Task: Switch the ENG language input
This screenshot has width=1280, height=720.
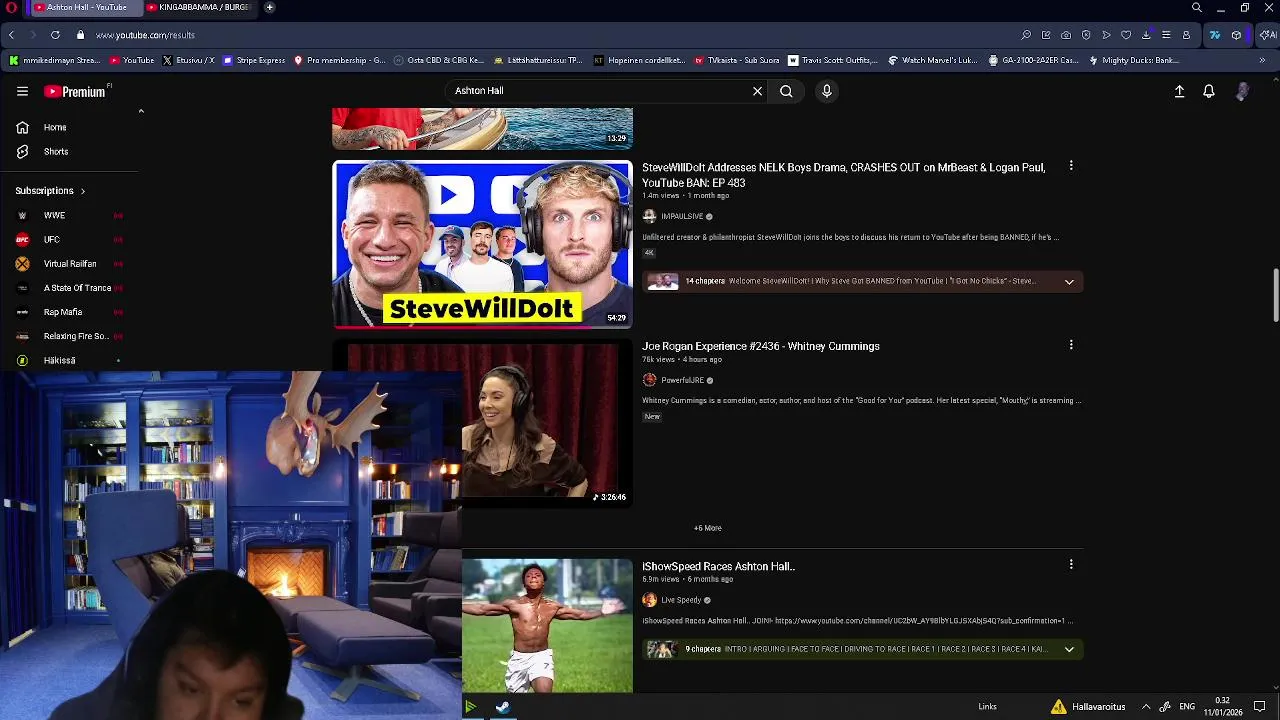Action: 1187,707
